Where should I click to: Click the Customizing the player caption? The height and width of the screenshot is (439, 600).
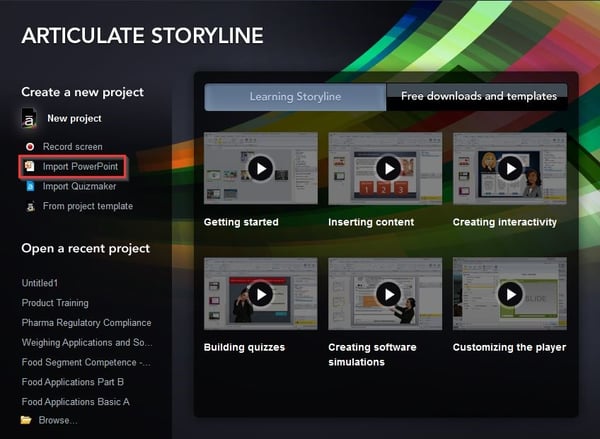[509, 347]
